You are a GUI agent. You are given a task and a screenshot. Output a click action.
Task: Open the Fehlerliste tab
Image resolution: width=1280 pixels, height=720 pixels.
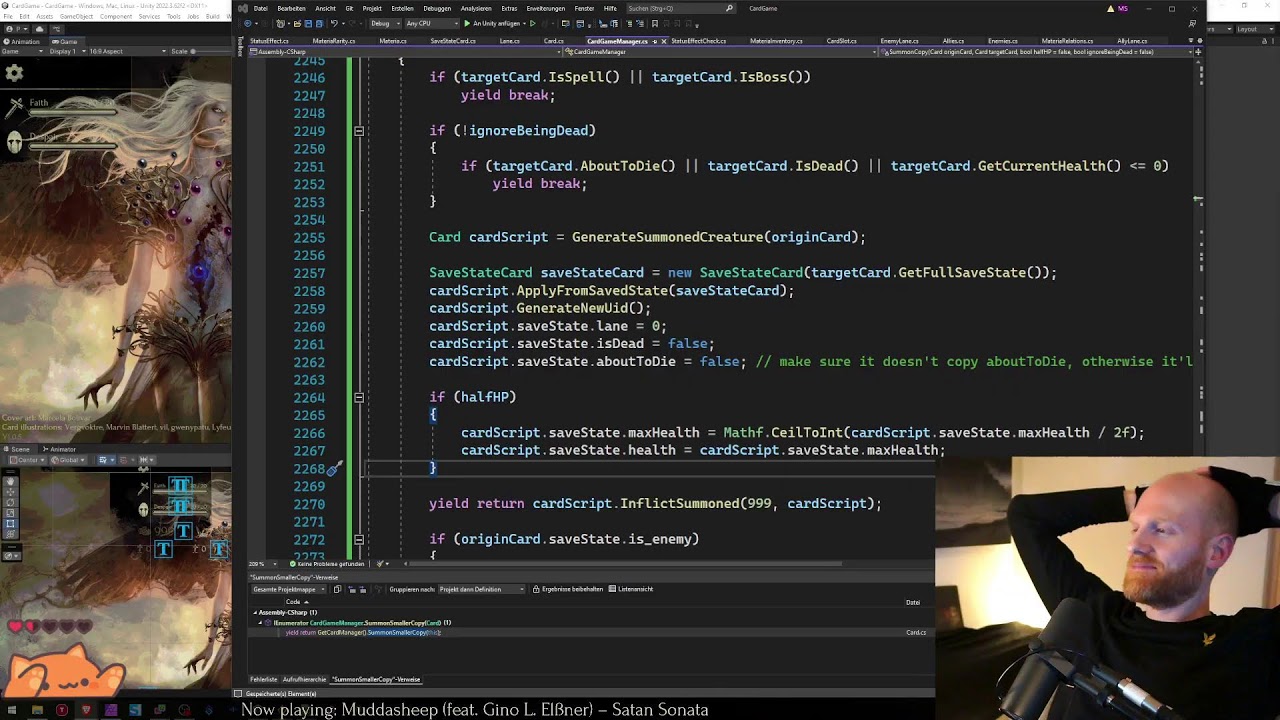(263, 679)
